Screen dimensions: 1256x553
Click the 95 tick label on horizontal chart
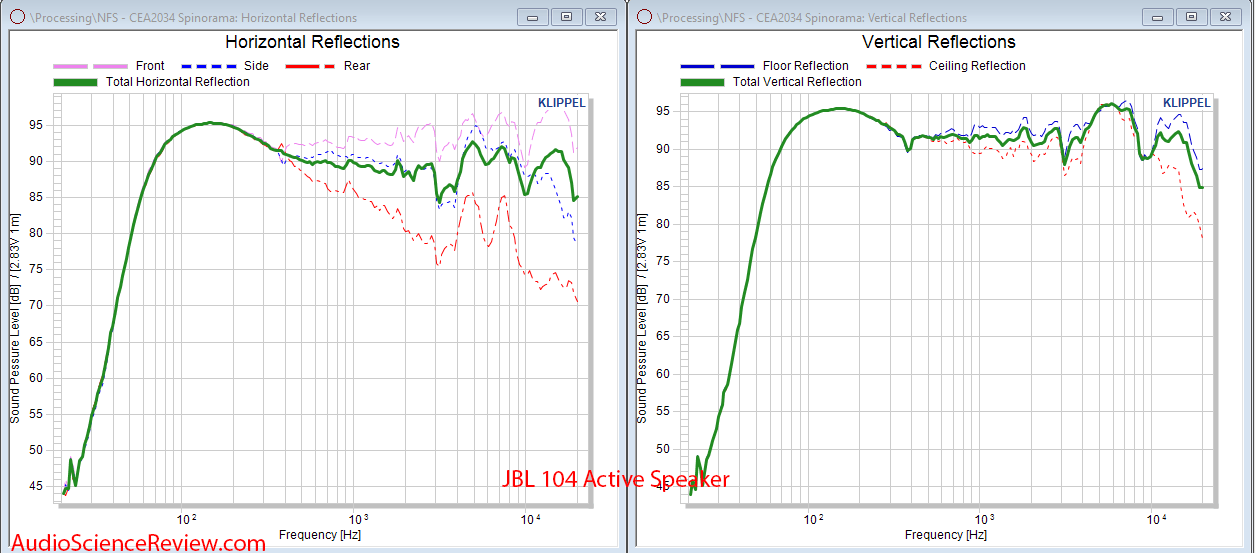(x=37, y=125)
